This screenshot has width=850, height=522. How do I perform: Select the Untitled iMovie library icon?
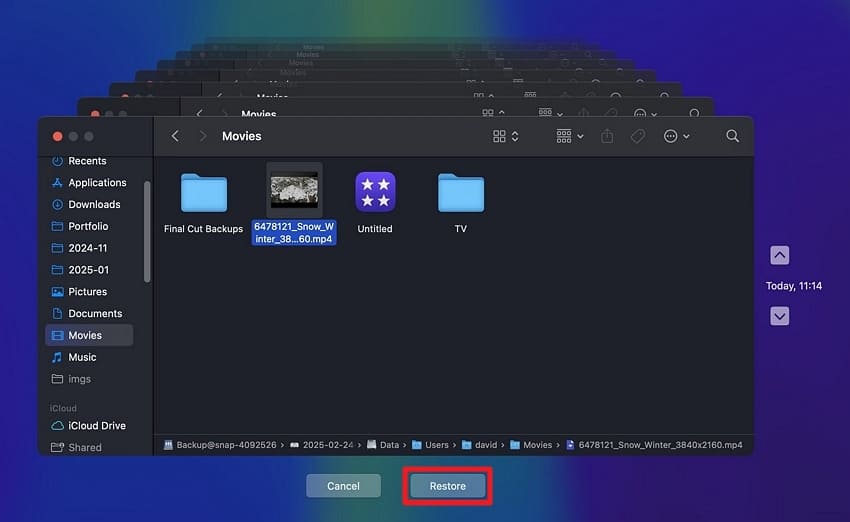click(x=375, y=192)
